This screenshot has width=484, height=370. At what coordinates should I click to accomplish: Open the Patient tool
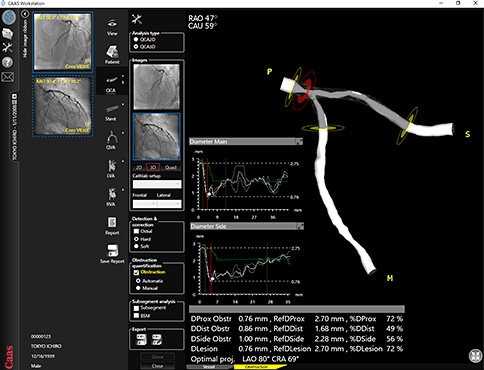(x=112, y=55)
